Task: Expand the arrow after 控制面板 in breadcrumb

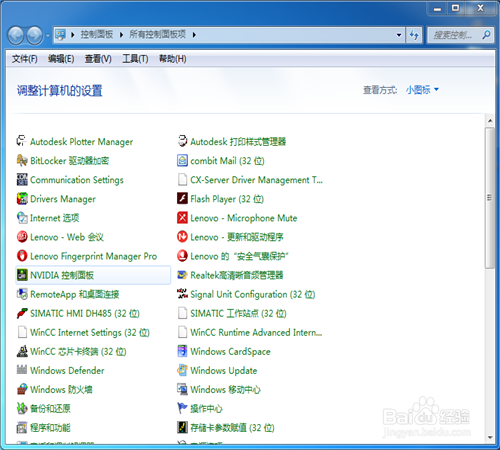Action: [x=121, y=35]
